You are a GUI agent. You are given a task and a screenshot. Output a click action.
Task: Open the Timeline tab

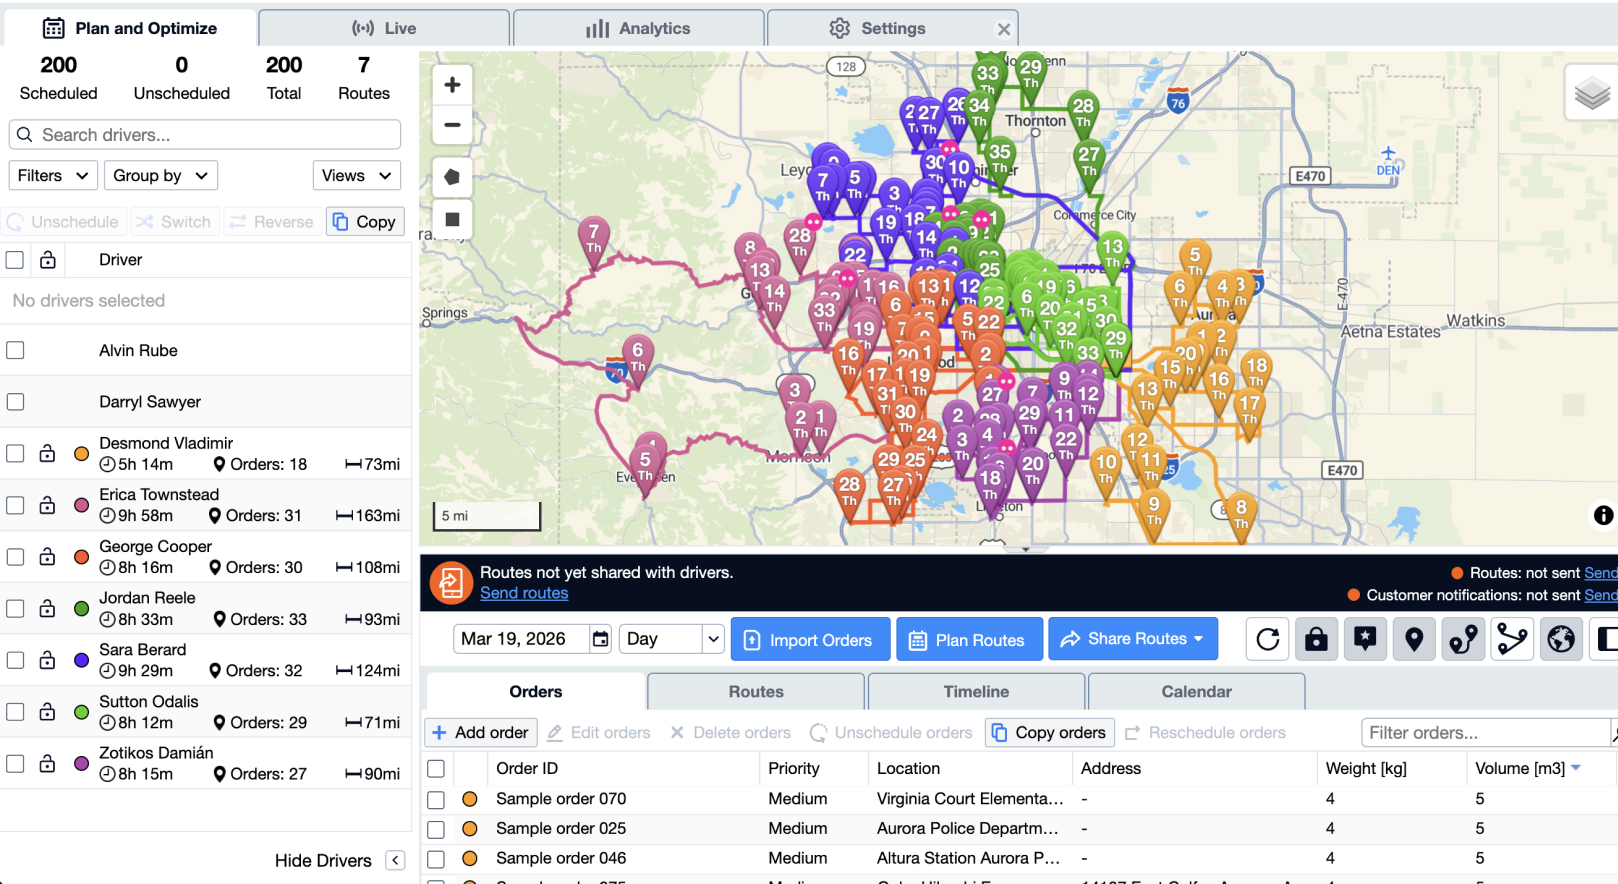976,691
